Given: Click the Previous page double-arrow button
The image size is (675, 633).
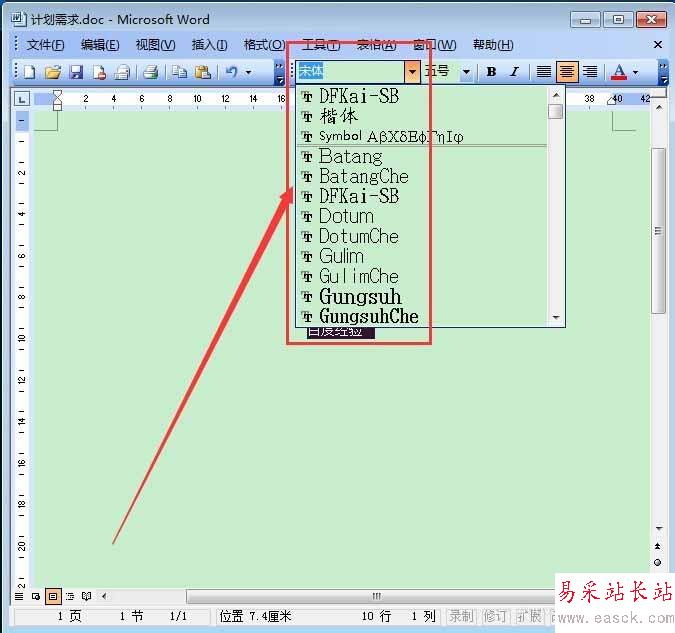Looking at the screenshot, I should [658, 546].
